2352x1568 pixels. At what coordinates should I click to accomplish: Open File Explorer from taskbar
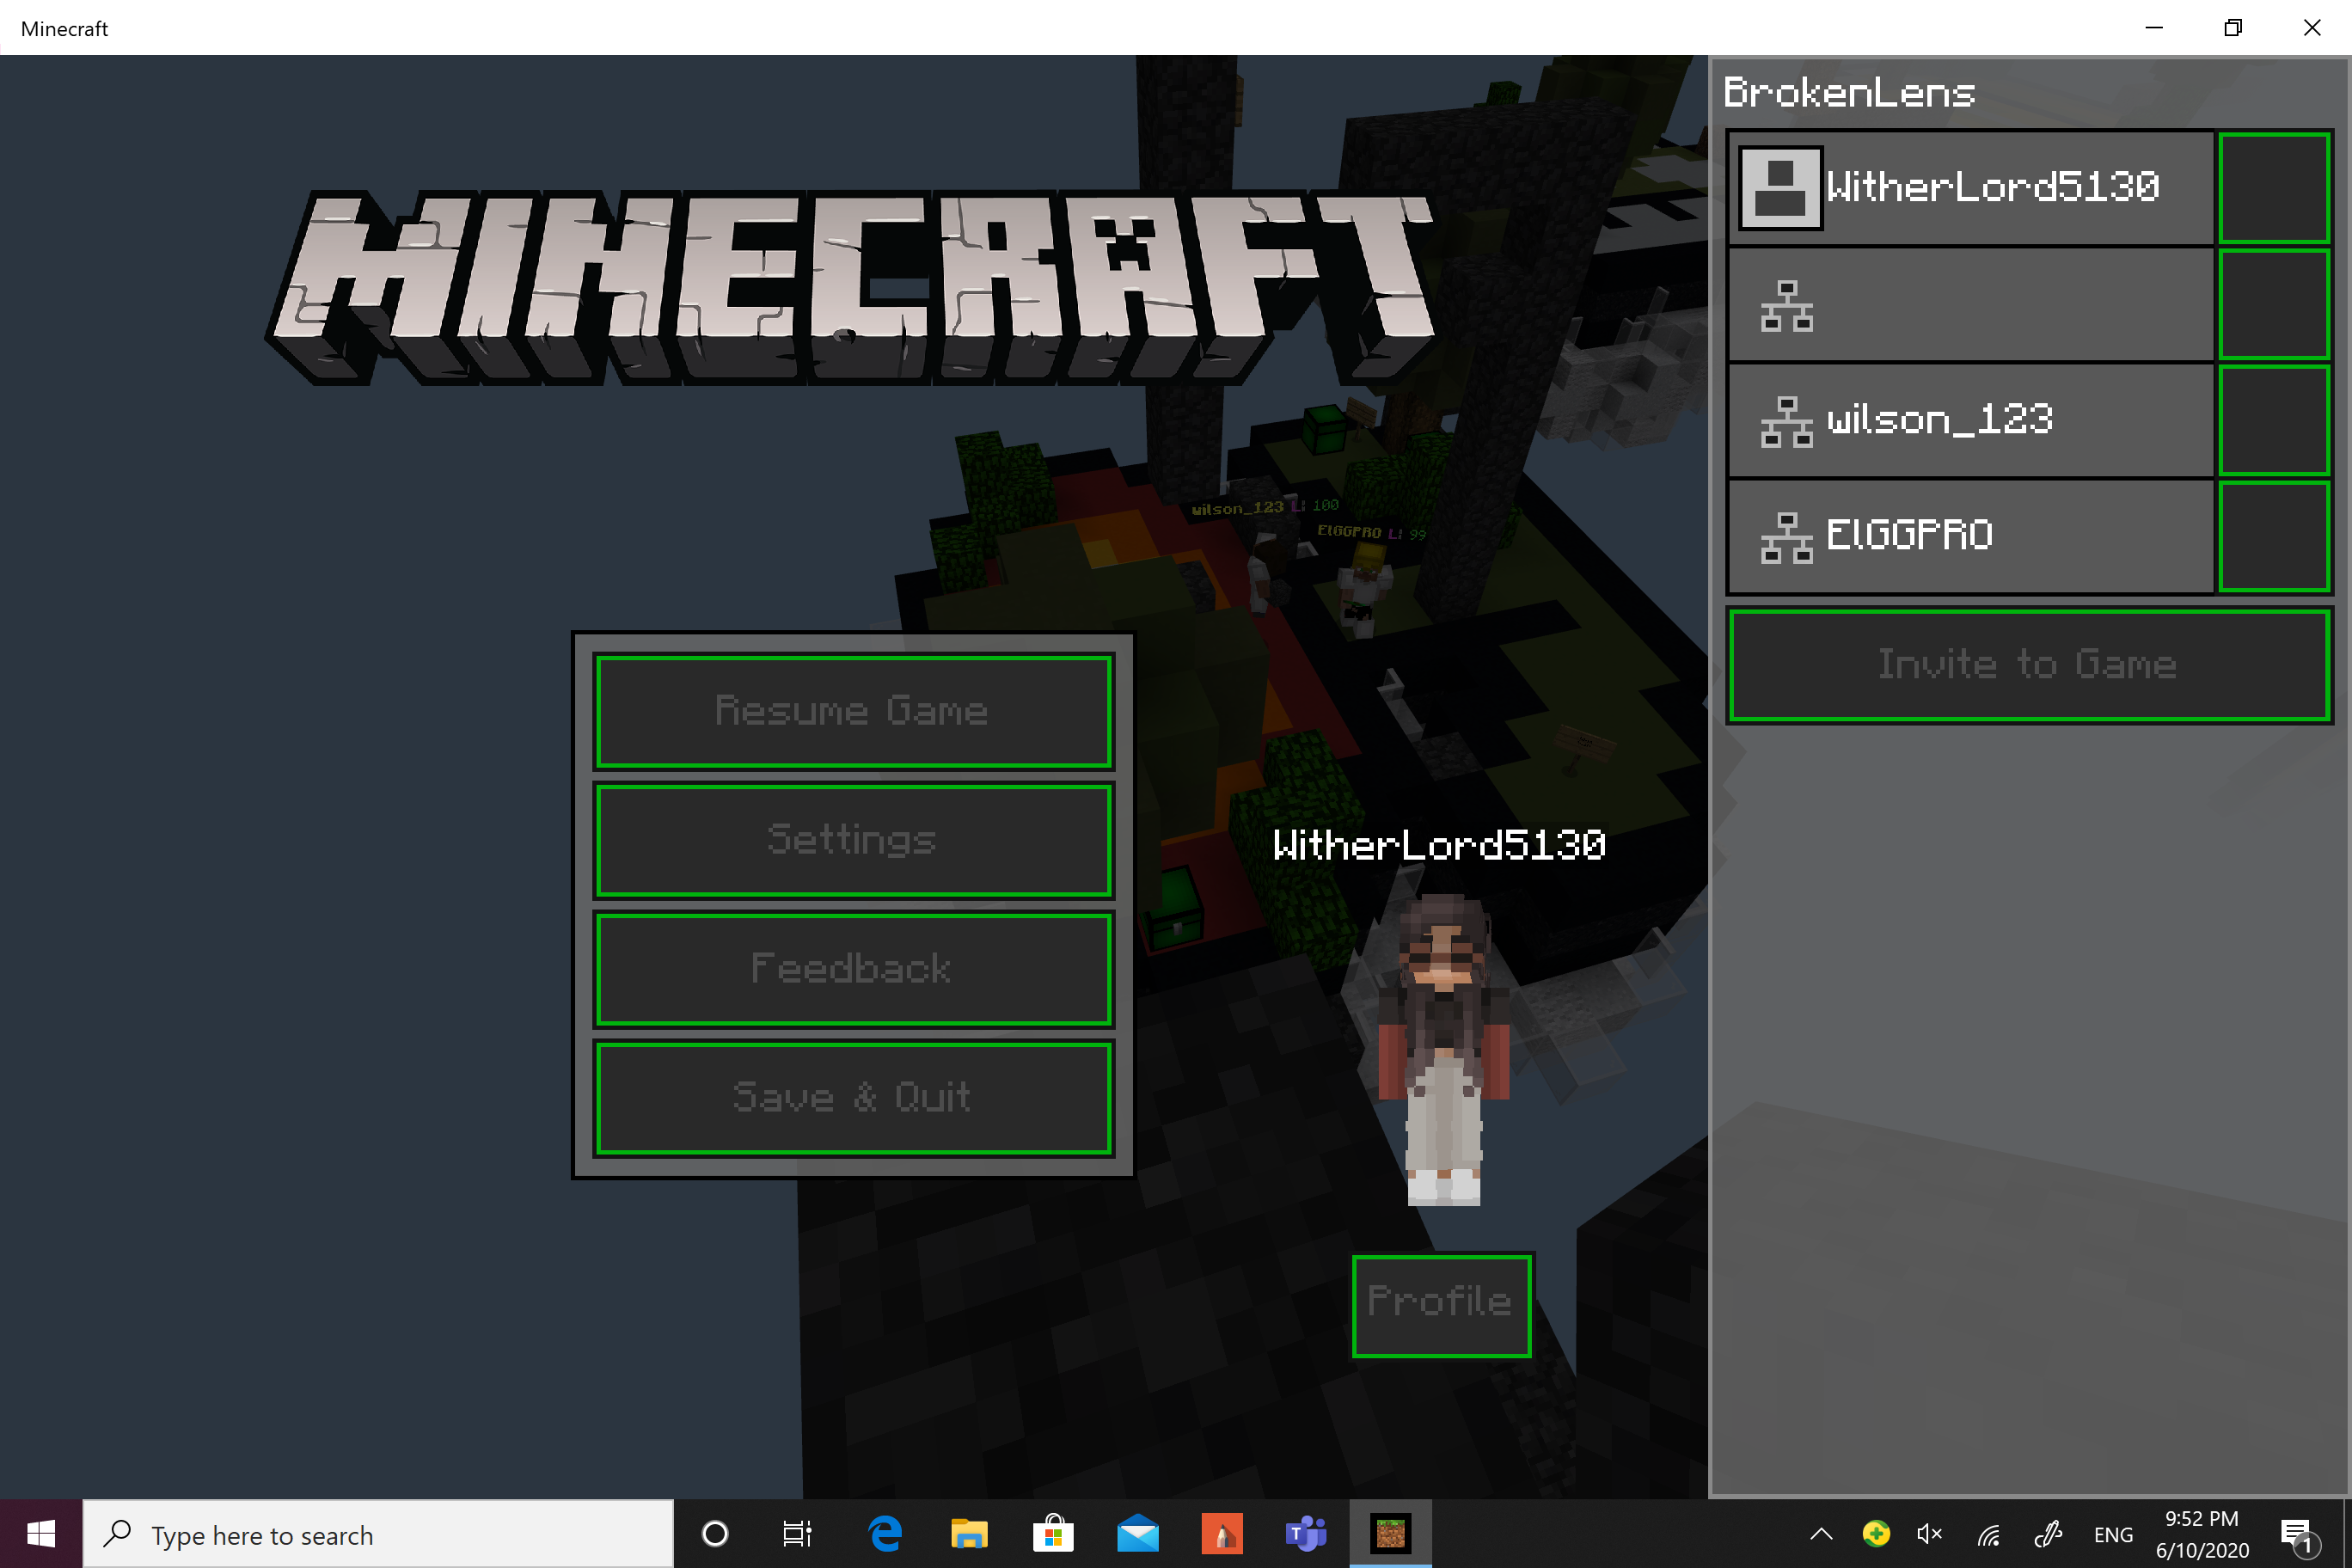969,1534
